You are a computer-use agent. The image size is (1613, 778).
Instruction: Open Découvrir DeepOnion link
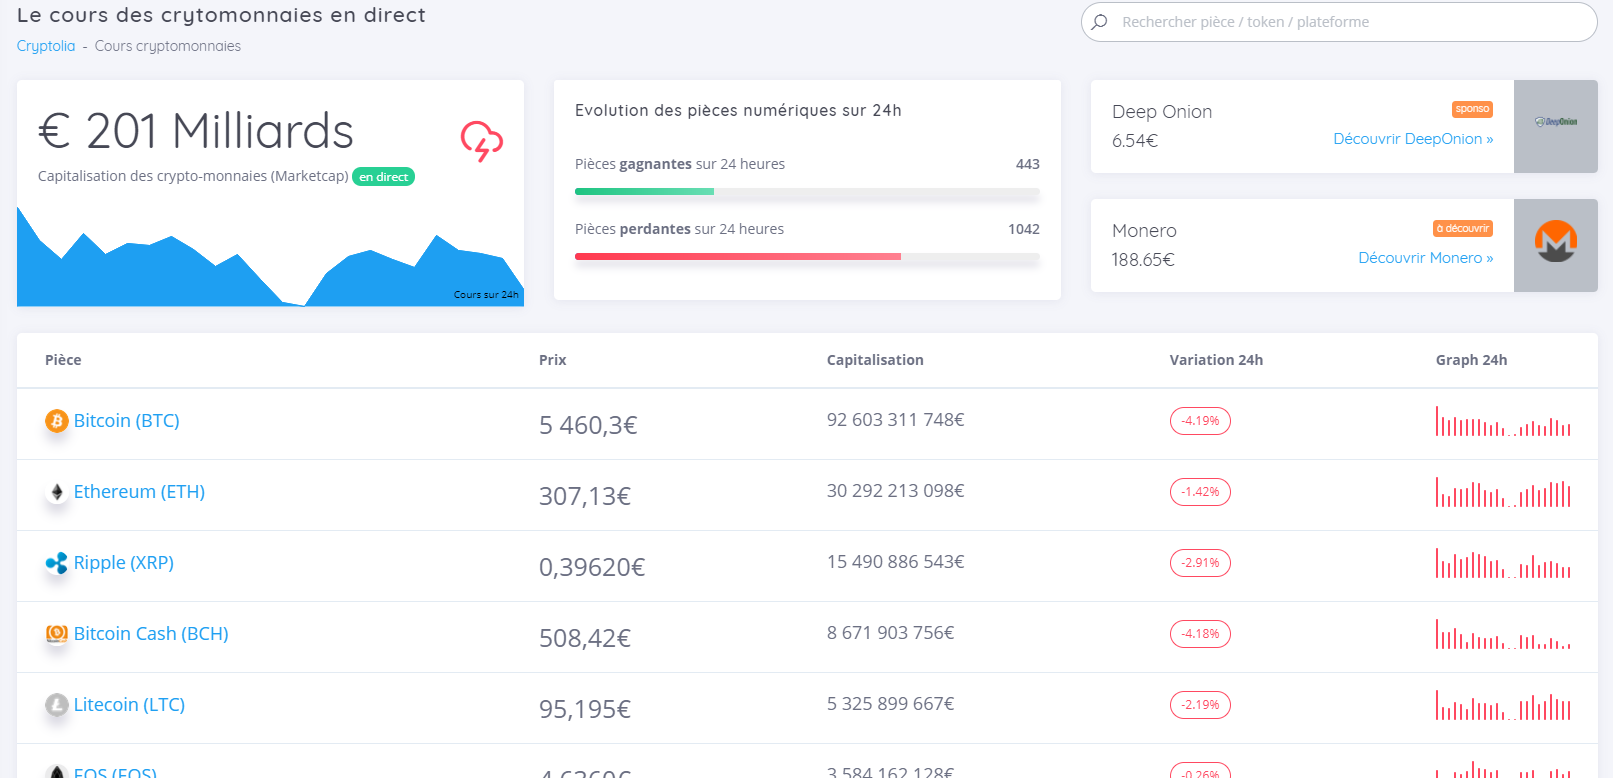pos(1413,139)
